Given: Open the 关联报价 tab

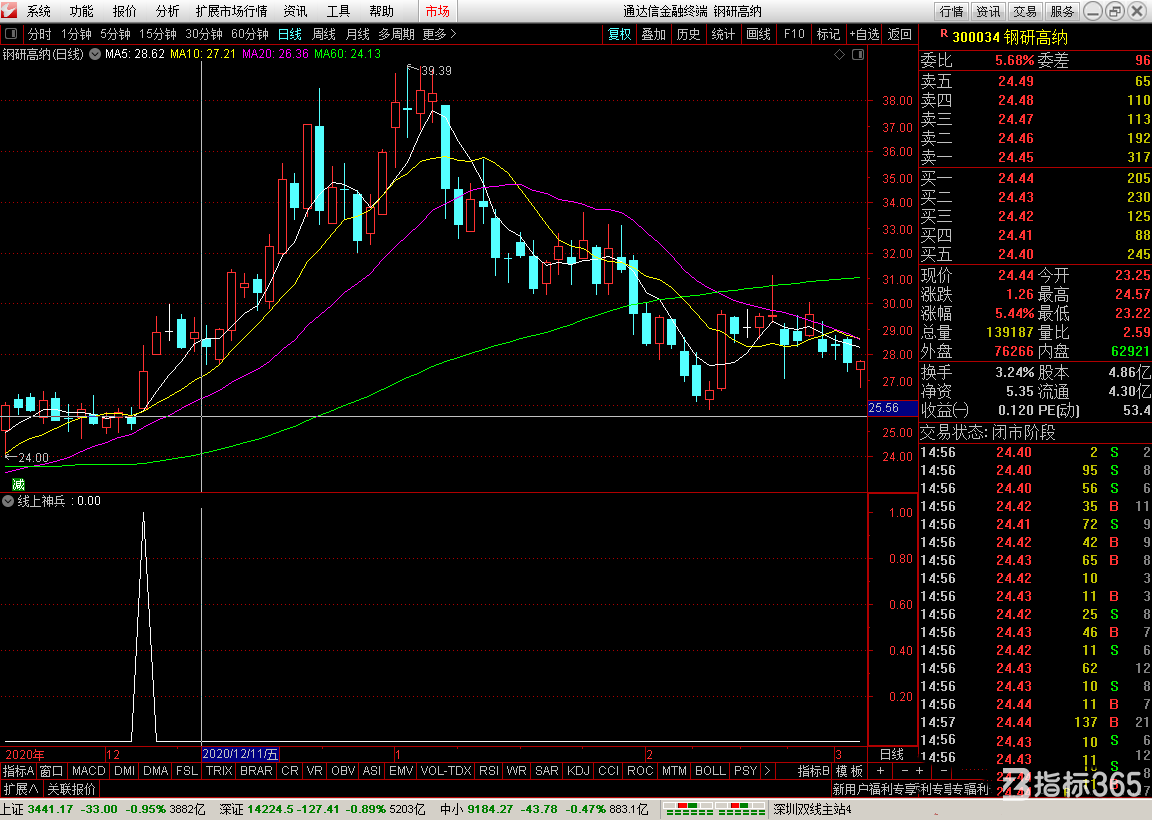Looking at the screenshot, I should coord(72,789).
